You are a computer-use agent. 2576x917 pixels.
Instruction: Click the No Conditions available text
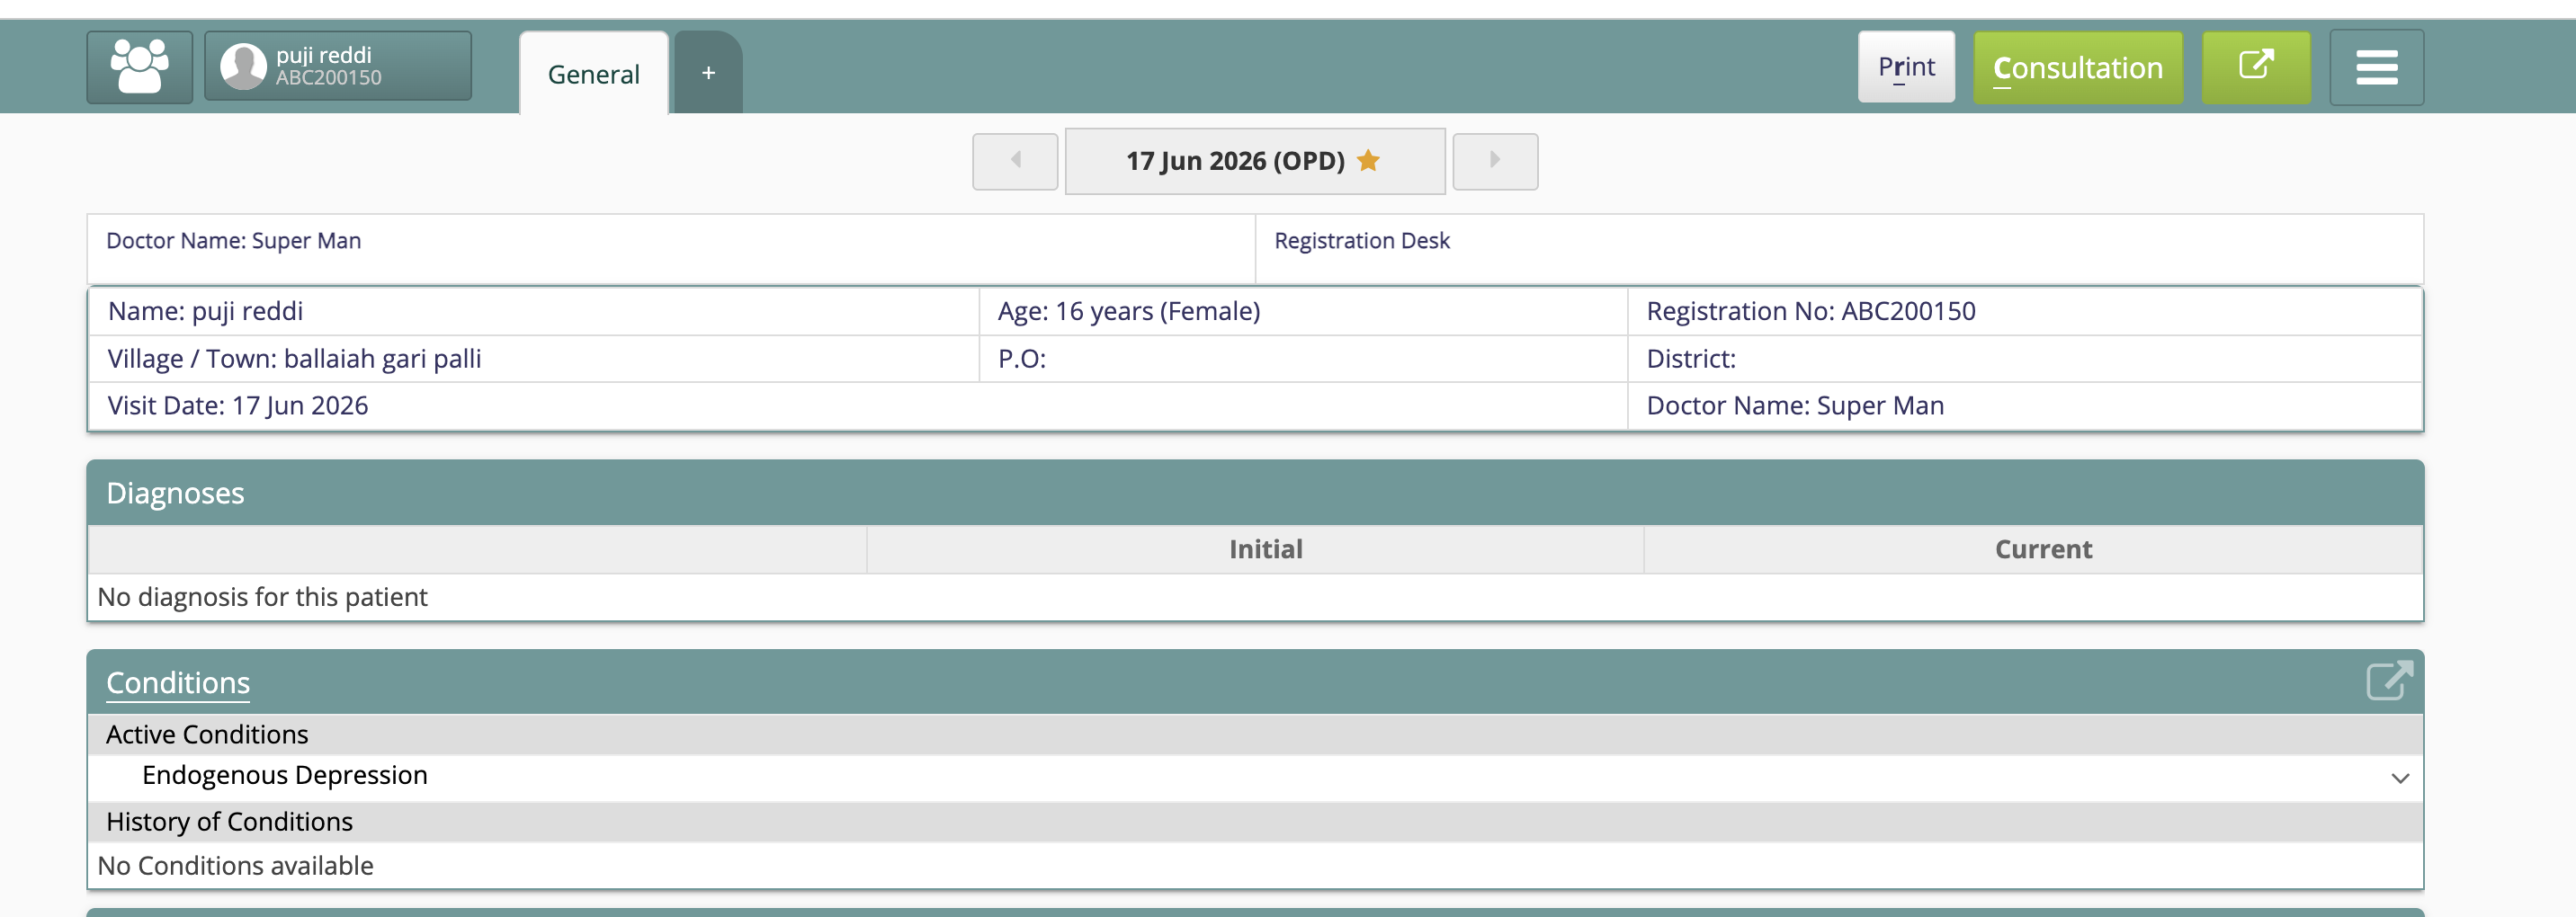[235, 865]
